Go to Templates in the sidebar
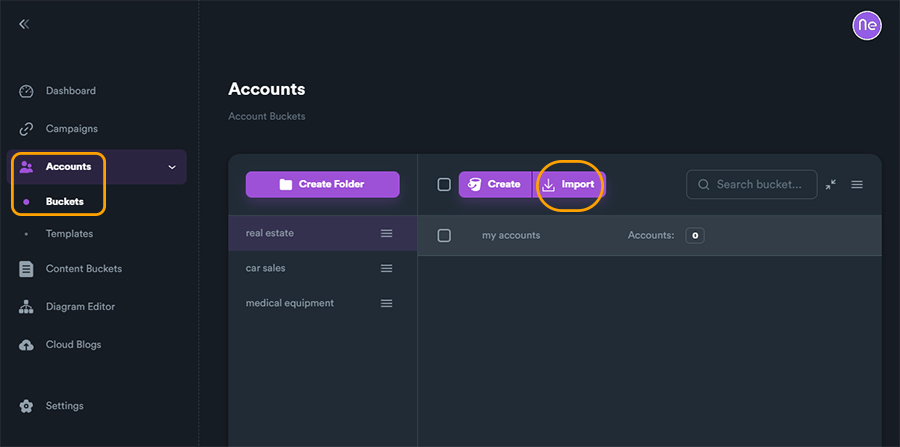 coord(69,234)
